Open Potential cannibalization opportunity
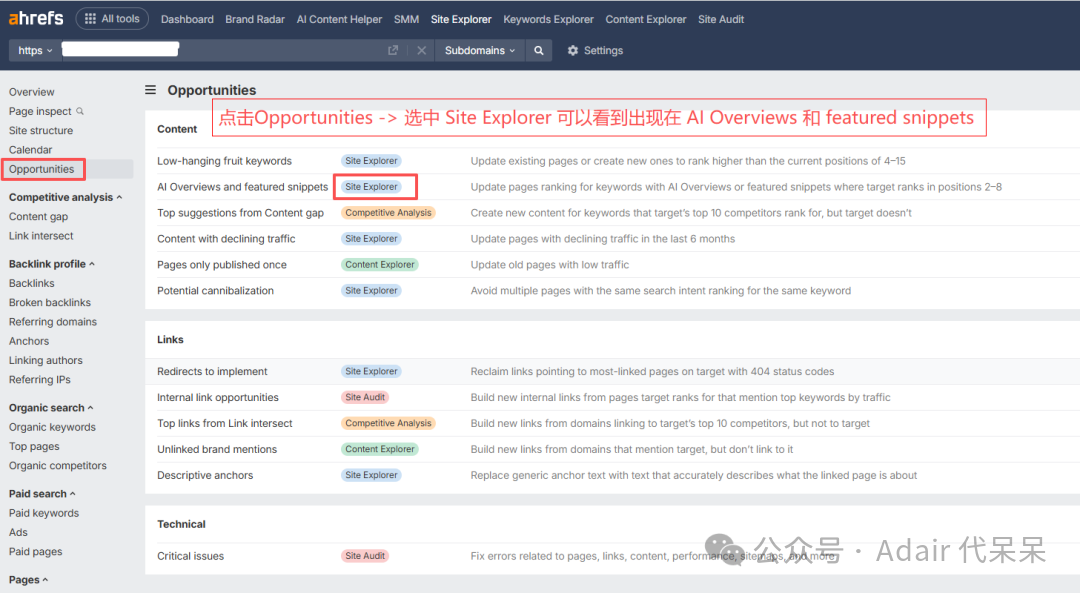1080x593 pixels. tap(216, 291)
